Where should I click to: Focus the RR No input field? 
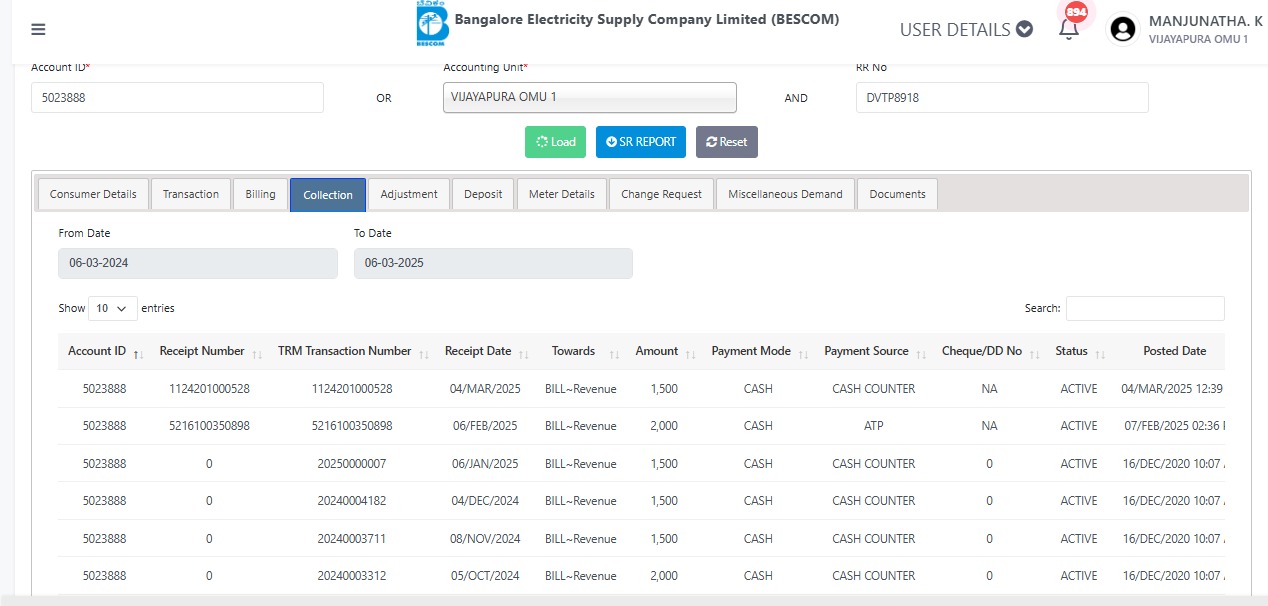click(x=1002, y=97)
